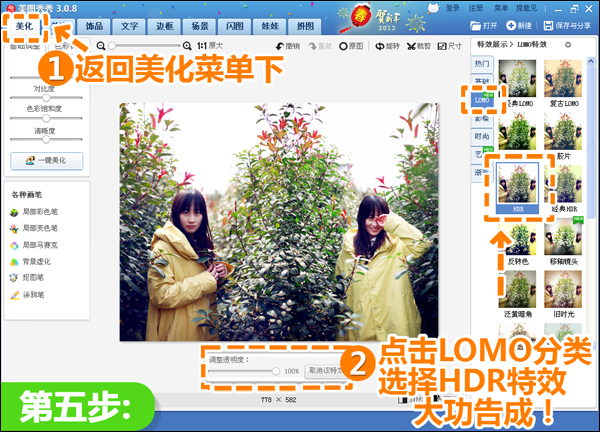600x432 pixels.
Task: Select the 热门 effects category
Action: click(x=482, y=64)
